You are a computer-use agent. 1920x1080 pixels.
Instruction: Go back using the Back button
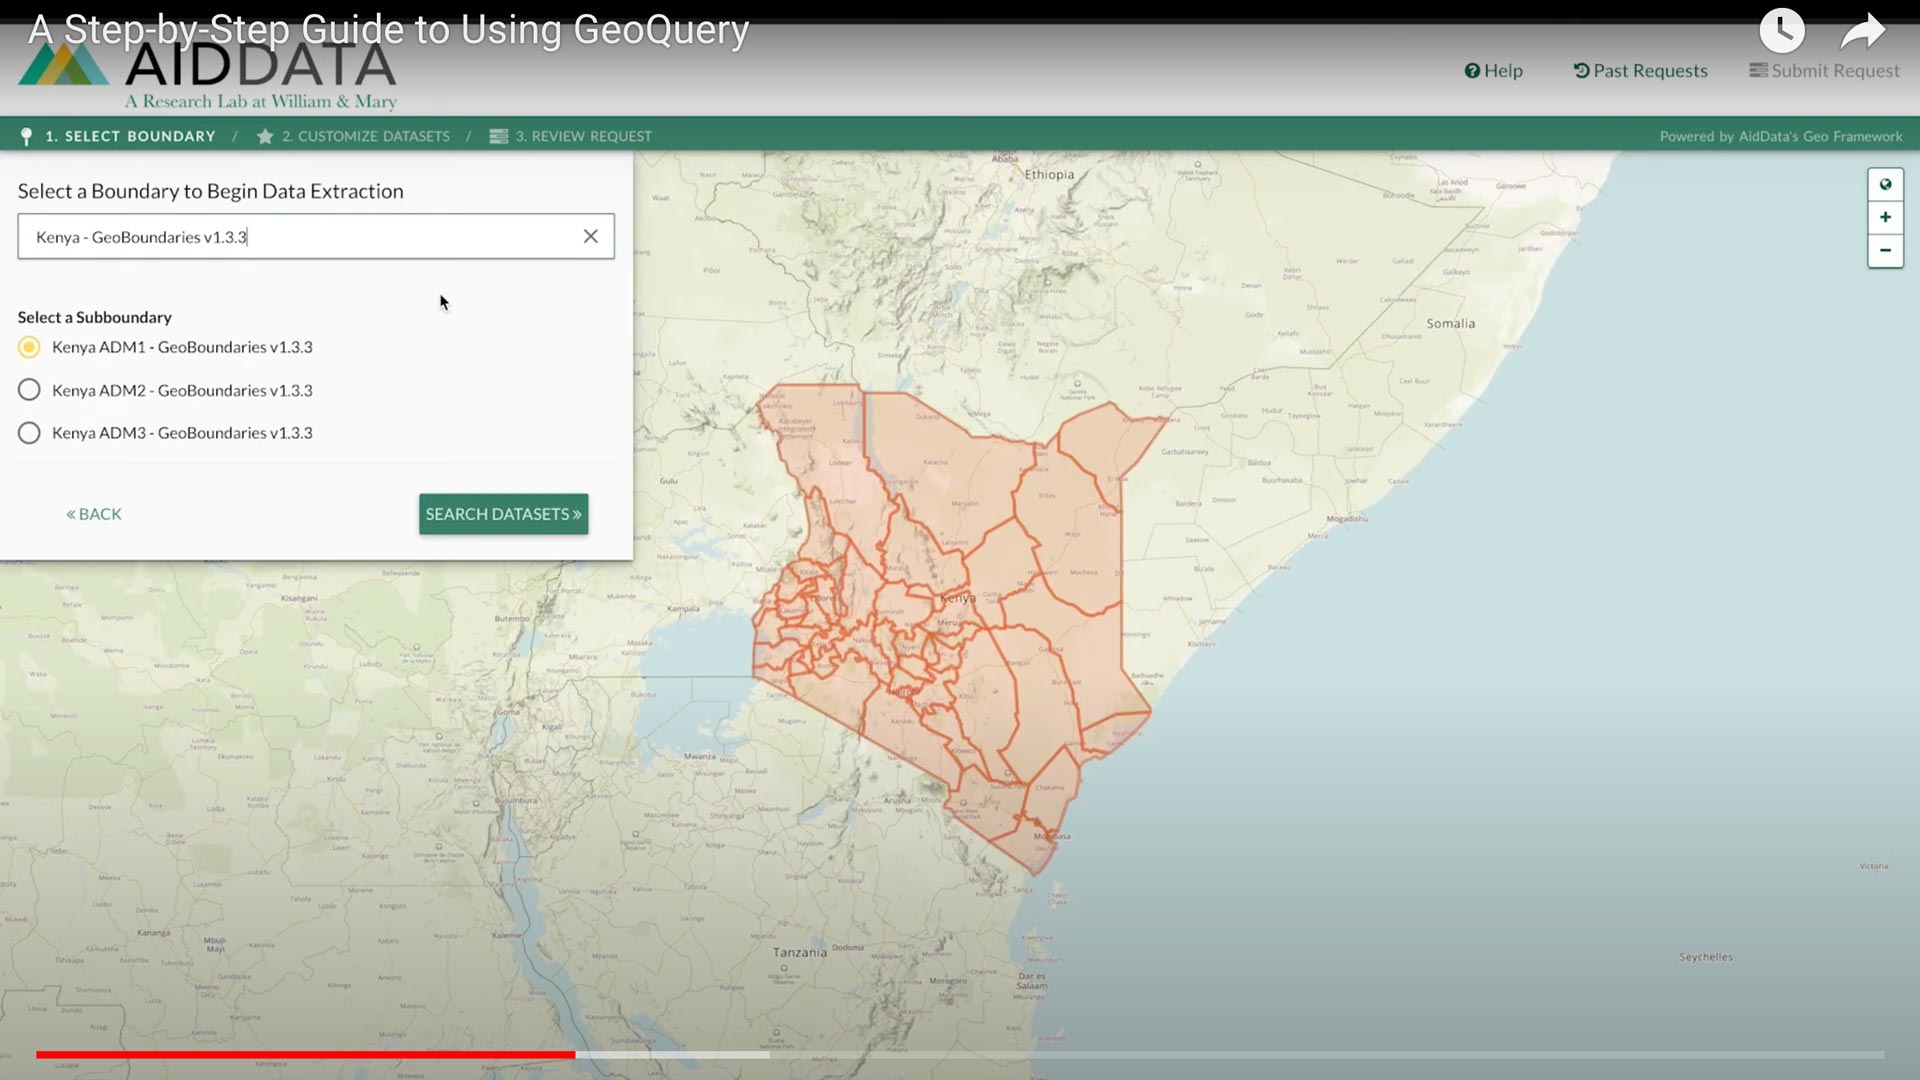94,513
